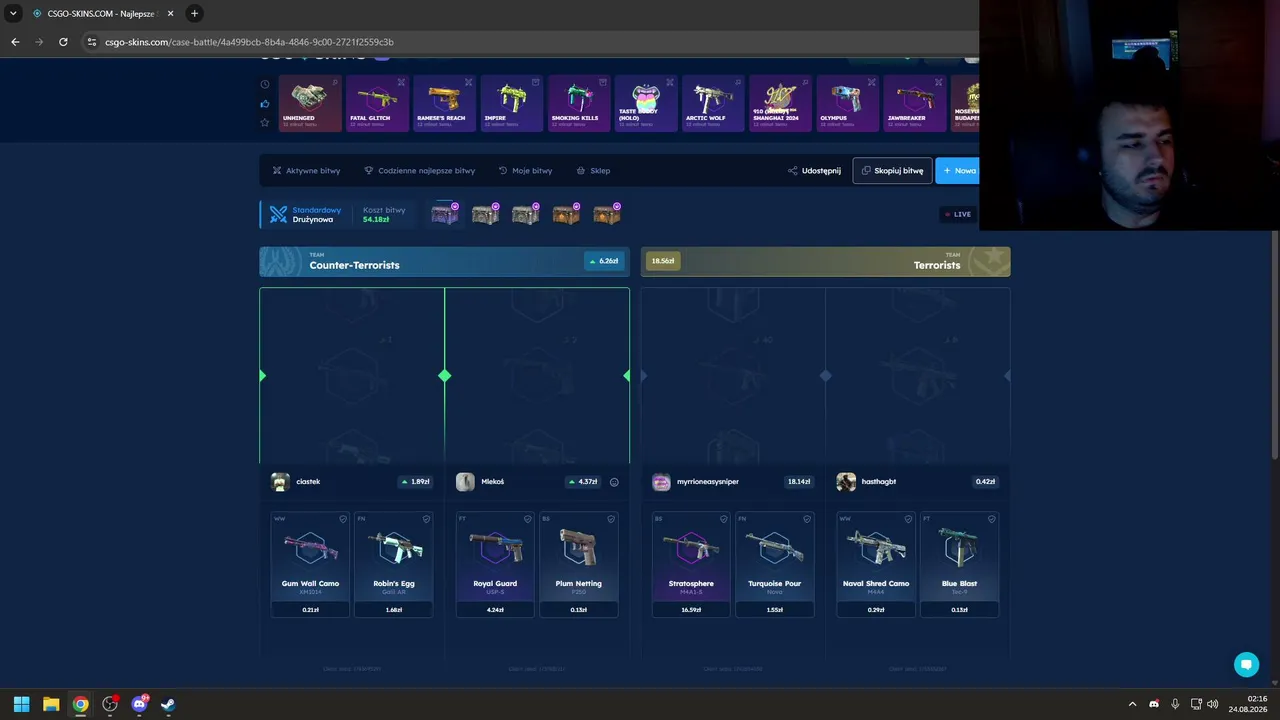This screenshot has width=1280, height=720.
Task: Open File Explorer from the taskbar
Action: pyautogui.click(x=51, y=704)
